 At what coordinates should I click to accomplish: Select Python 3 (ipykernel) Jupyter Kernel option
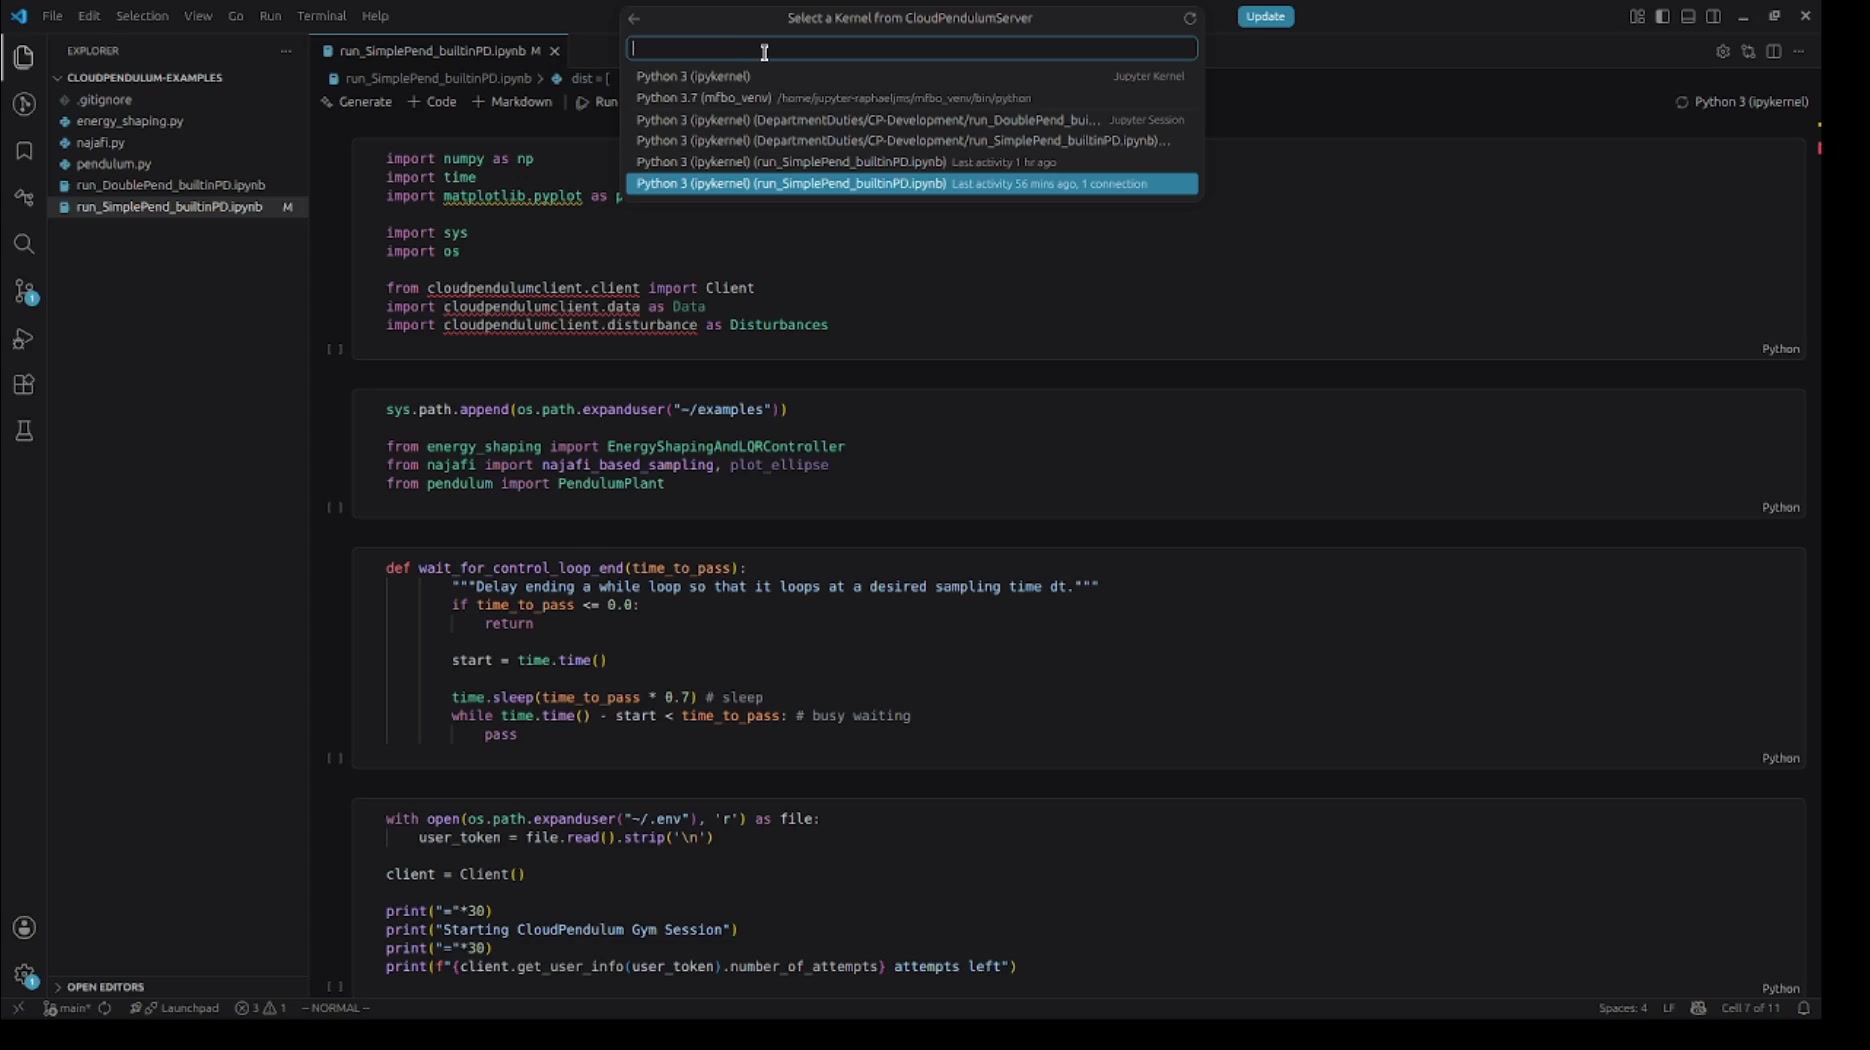tap(911, 76)
